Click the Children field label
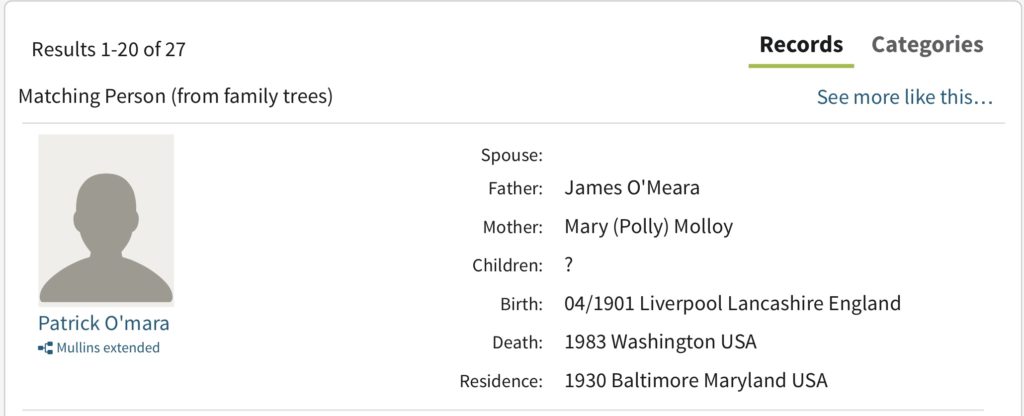The height and width of the screenshot is (416, 1024). click(507, 266)
